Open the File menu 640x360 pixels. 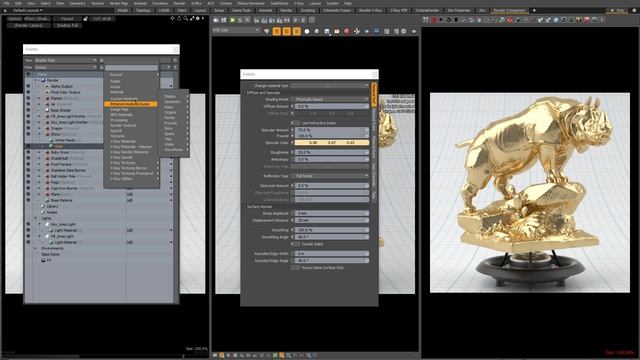(x=7, y=3)
